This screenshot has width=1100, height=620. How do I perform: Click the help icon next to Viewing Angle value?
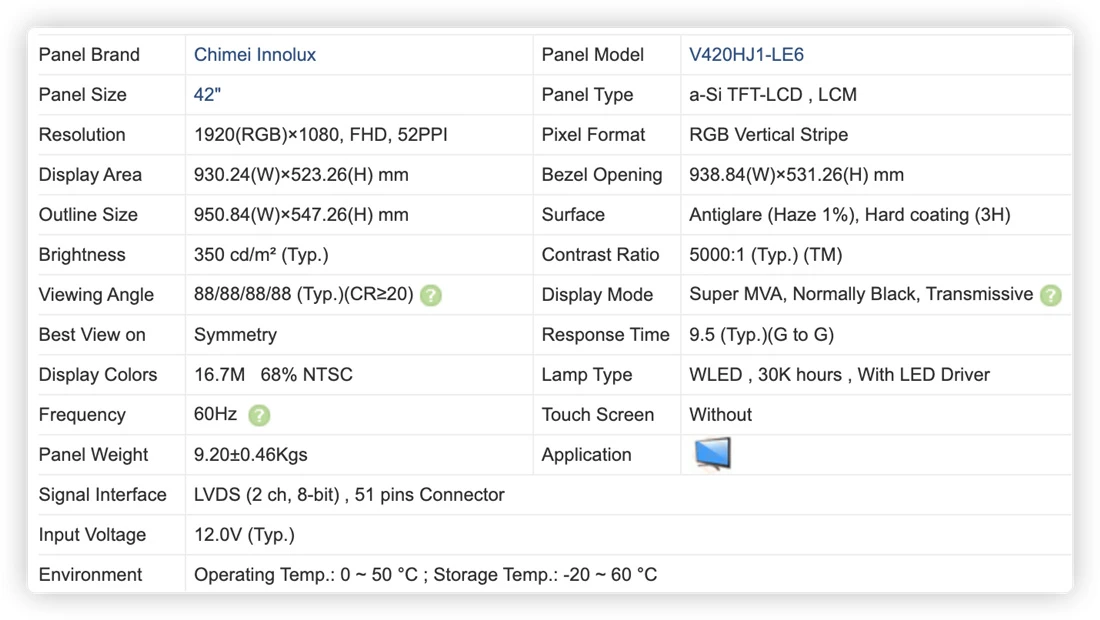tap(431, 295)
